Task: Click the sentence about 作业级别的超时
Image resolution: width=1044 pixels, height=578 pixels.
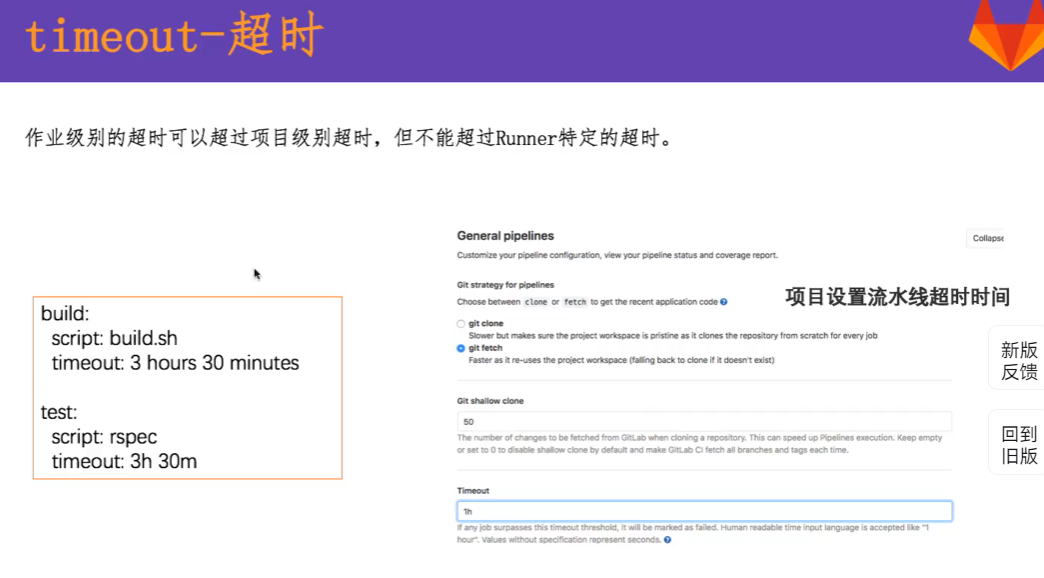Action: 351,138
